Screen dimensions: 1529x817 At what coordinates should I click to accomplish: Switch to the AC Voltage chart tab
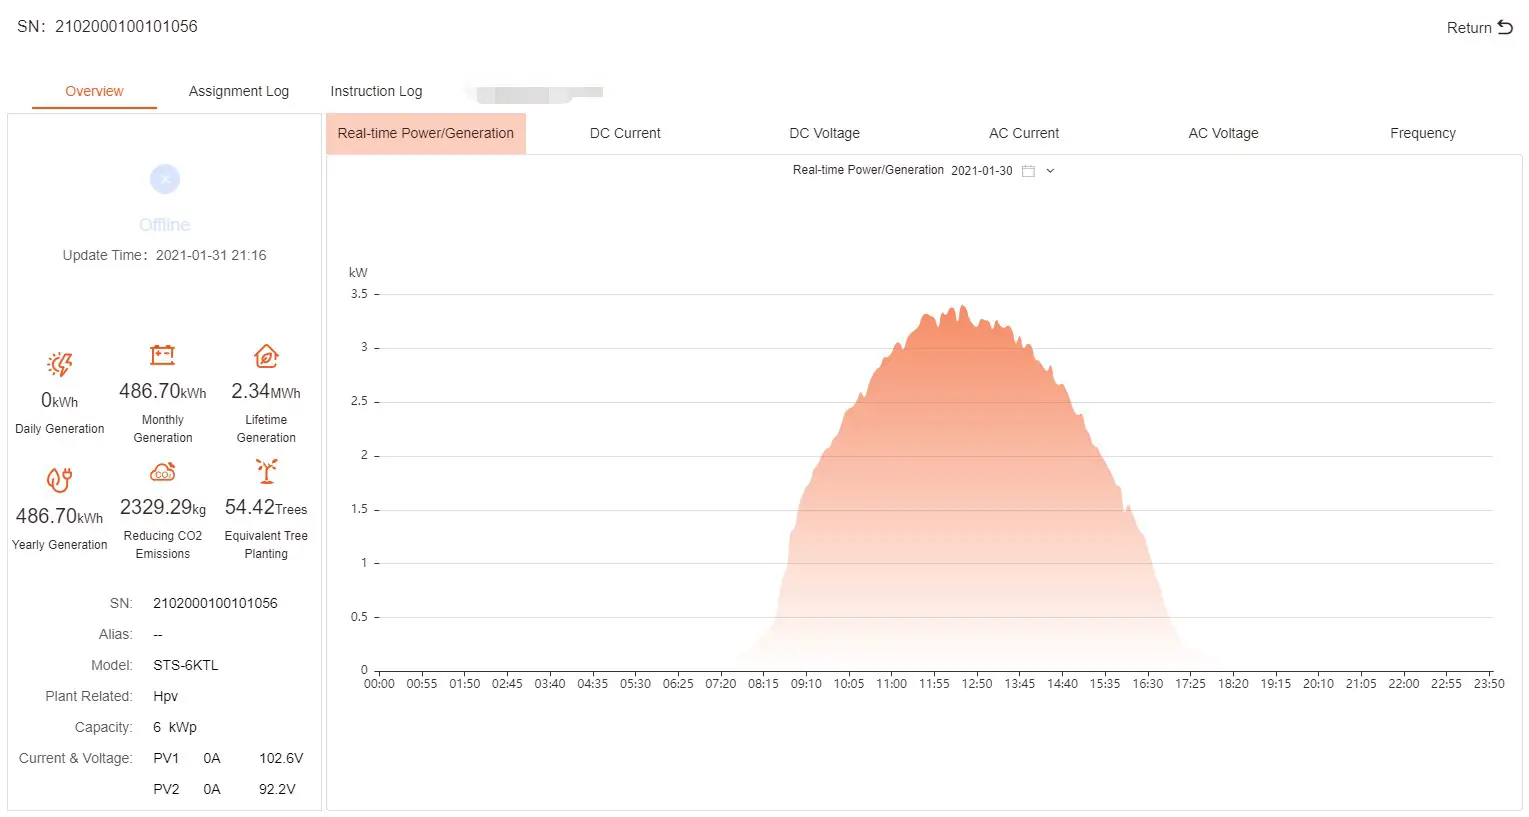pyautogui.click(x=1223, y=133)
